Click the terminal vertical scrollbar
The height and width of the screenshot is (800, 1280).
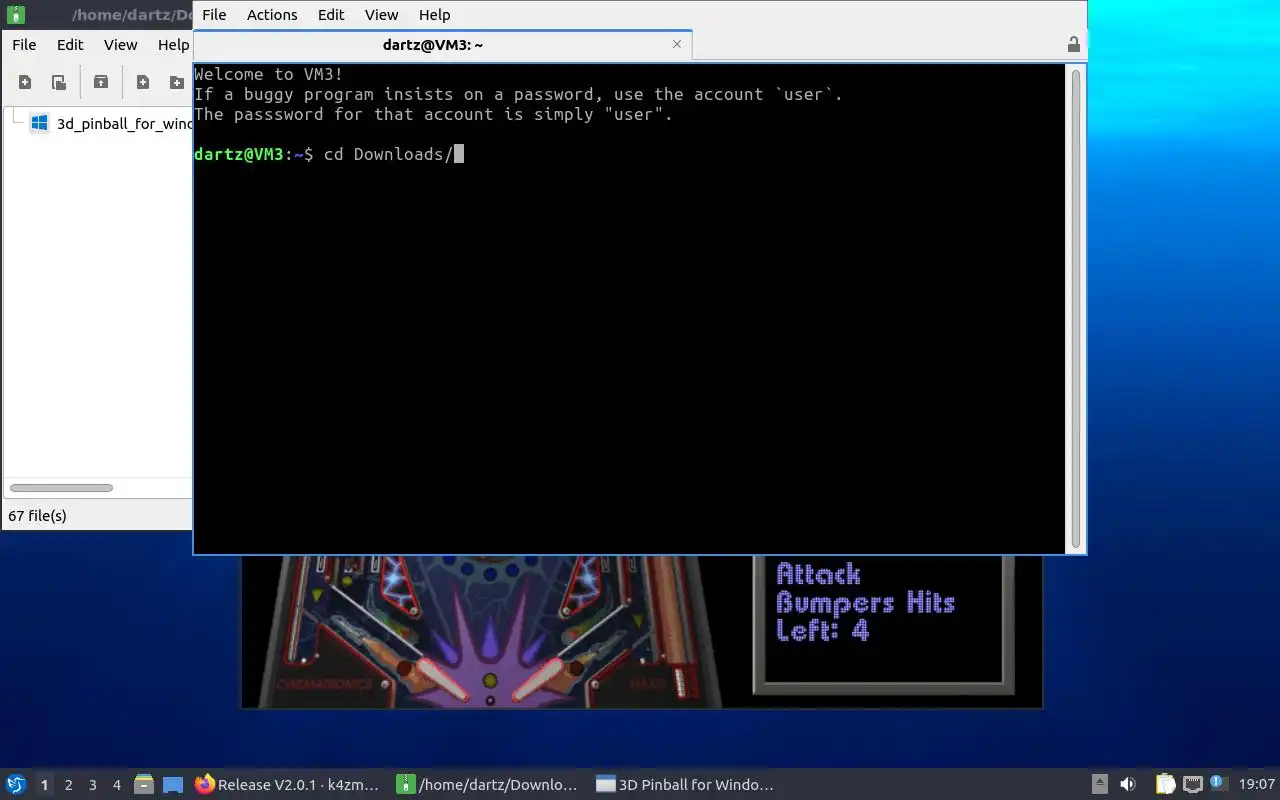[1076, 308]
